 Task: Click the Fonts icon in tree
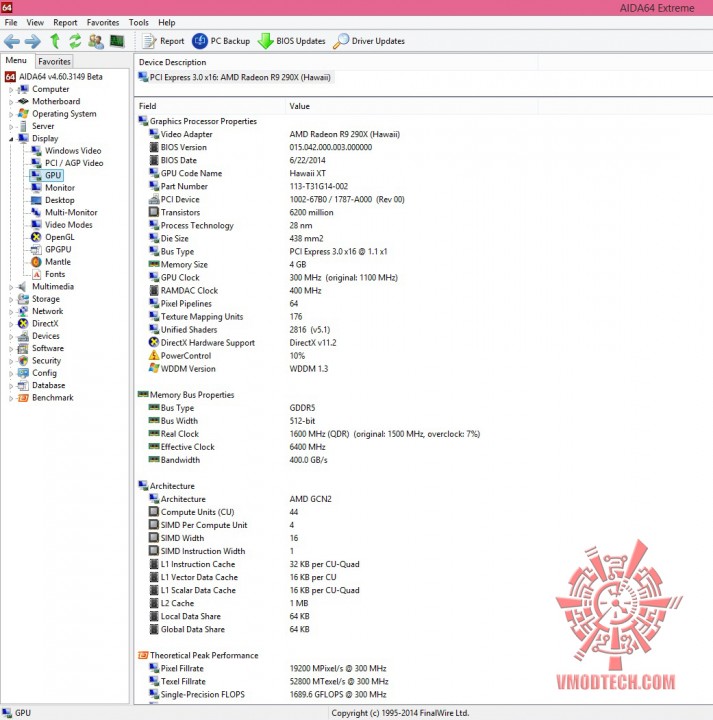point(36,274)
